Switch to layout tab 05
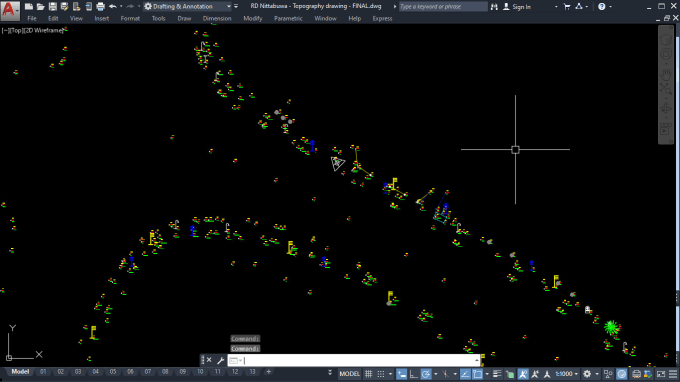Viewport: 680px width, 382px height. (x=113, y=372)
